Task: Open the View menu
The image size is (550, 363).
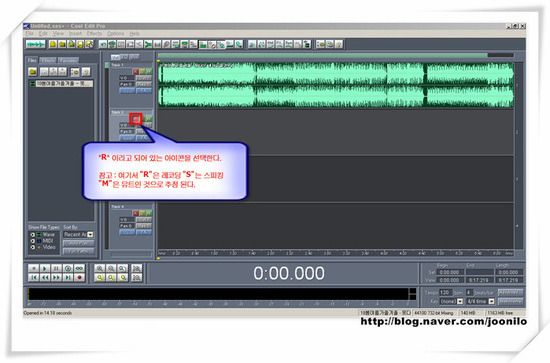Action: 58,34
